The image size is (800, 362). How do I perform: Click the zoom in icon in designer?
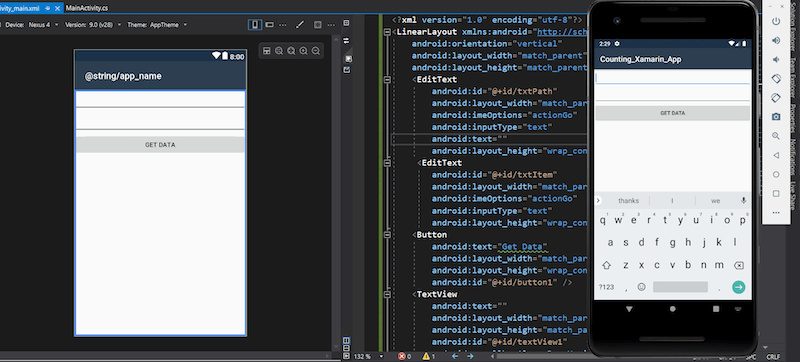tap(304, 50)
